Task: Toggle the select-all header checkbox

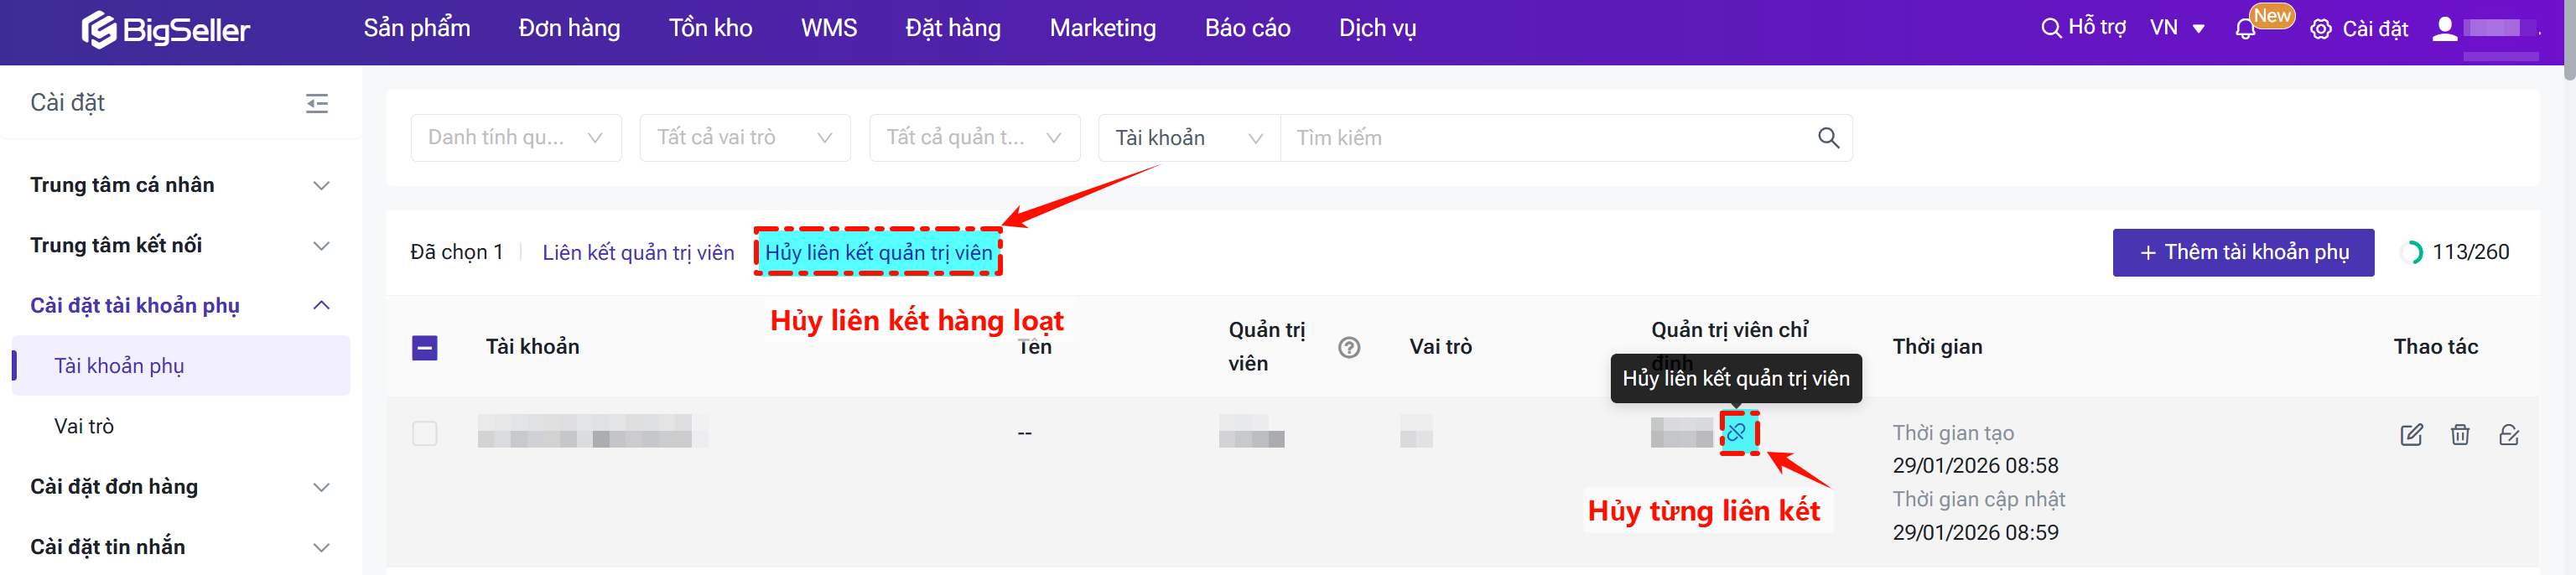Action: pyautogui.click(x=425, y=347)
